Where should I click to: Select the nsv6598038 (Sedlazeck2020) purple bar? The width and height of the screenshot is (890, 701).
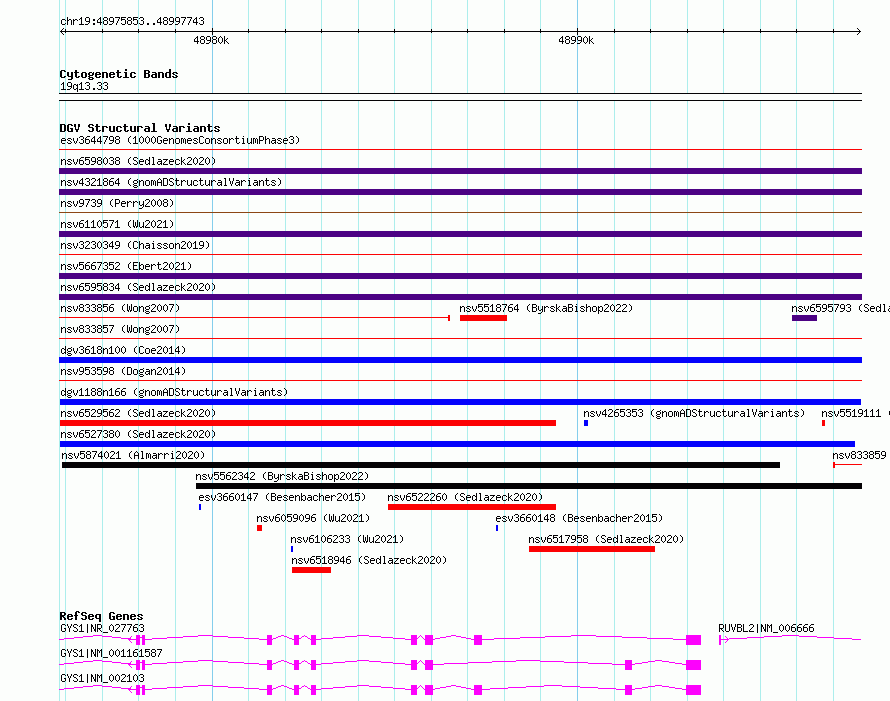point(460,171)
